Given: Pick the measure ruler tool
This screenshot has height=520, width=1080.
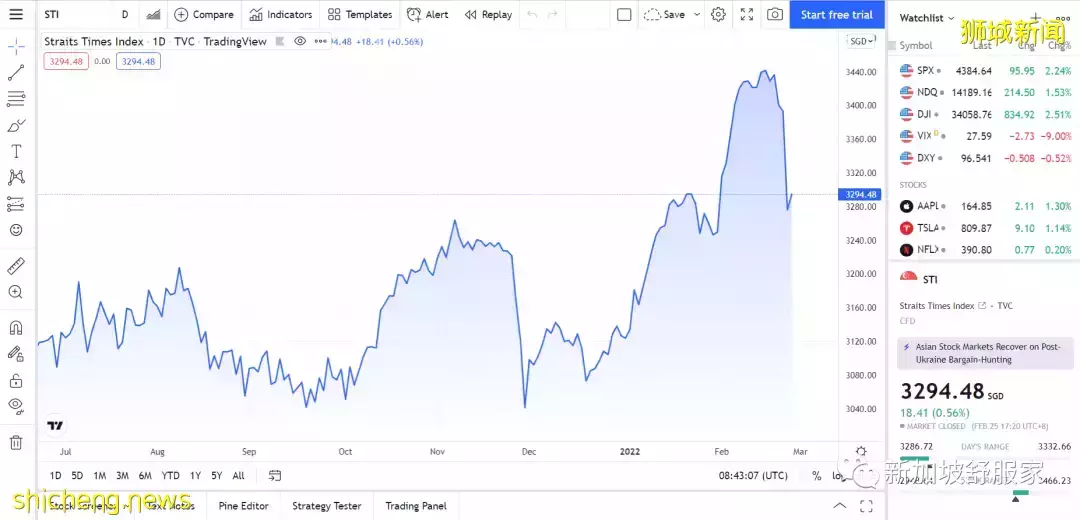Looking at the screenshot, I should click(16, 266).
